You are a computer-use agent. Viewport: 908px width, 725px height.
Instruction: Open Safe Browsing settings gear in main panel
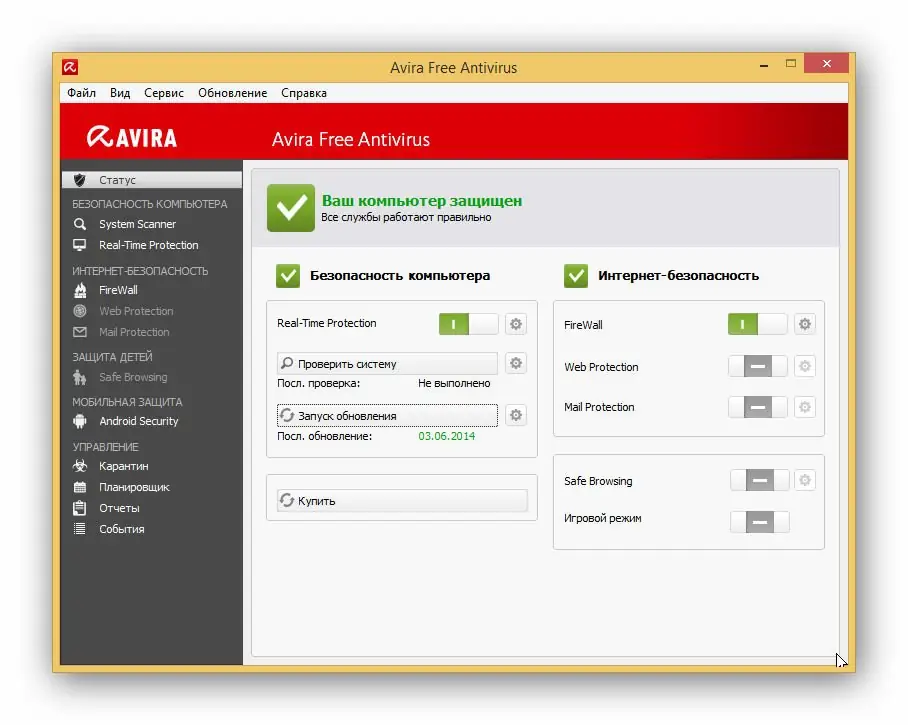tap(805, 480)
